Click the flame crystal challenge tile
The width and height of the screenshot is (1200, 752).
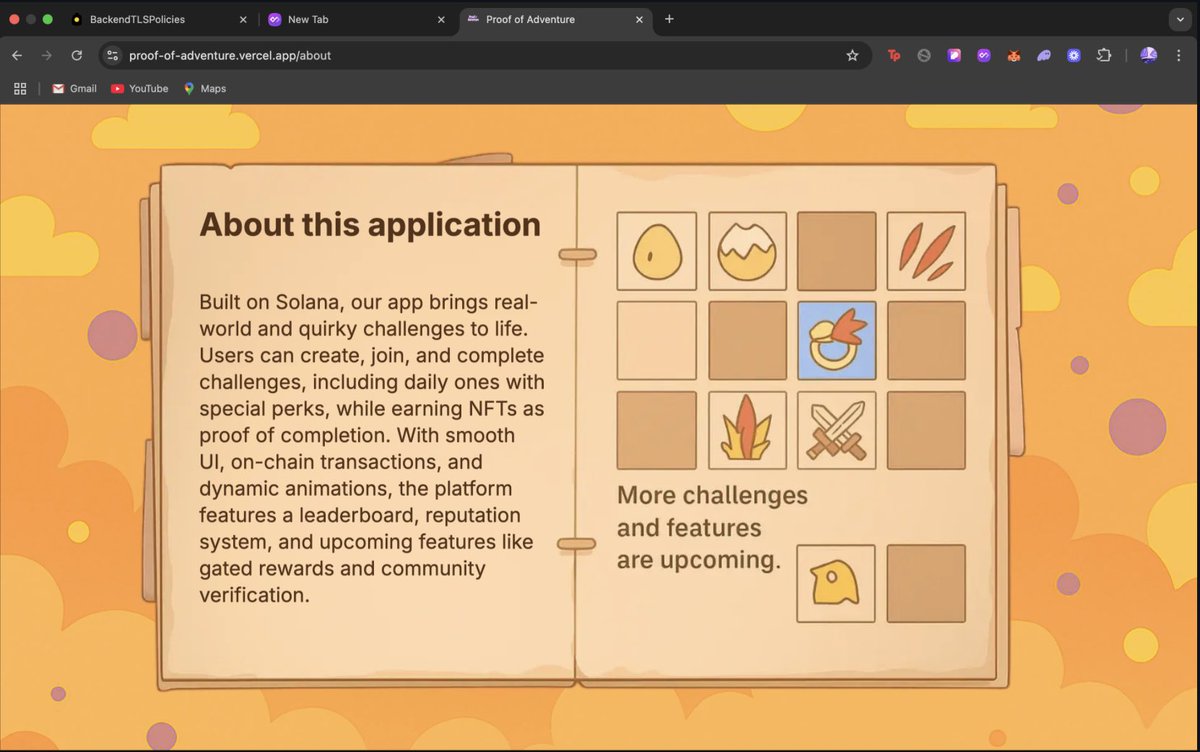[747, 430]
